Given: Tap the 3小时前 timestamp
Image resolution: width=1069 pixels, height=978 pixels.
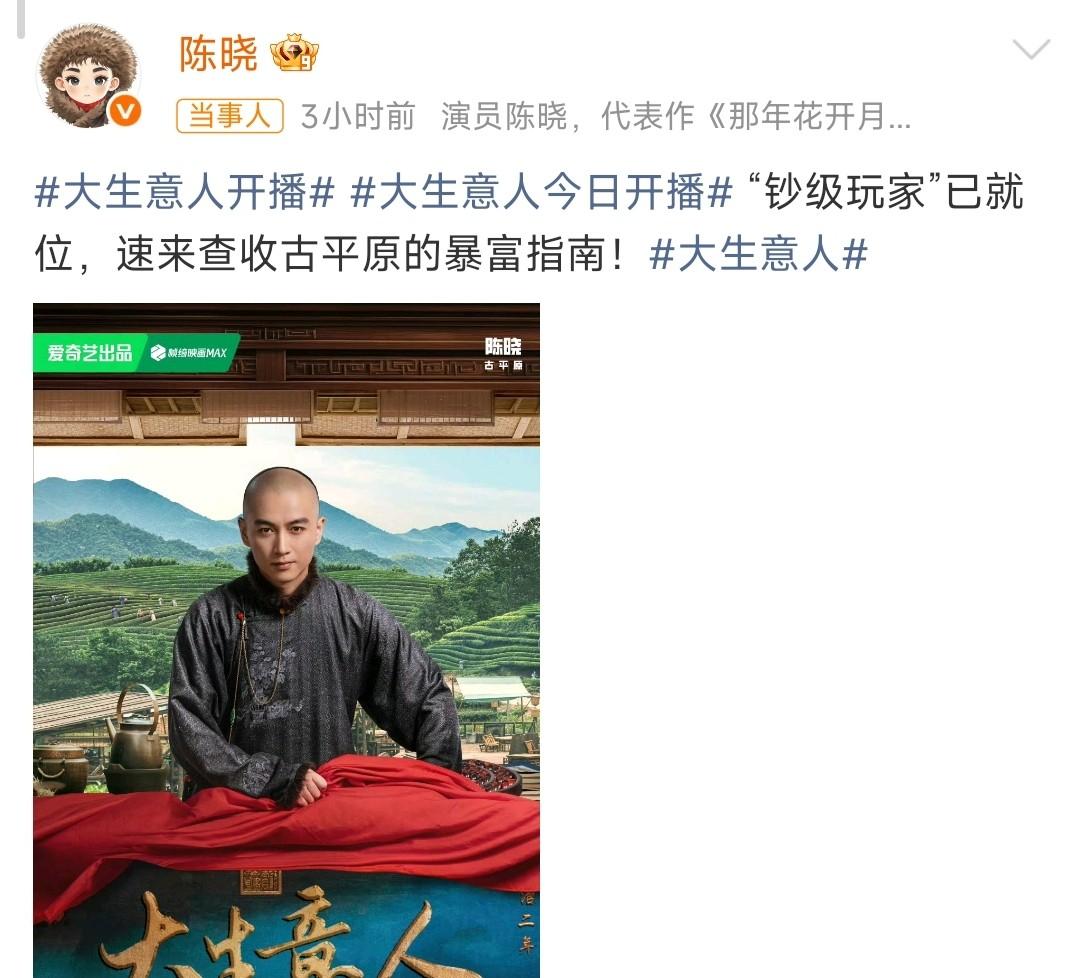Looking at the screenshot, I should point(358,117).
